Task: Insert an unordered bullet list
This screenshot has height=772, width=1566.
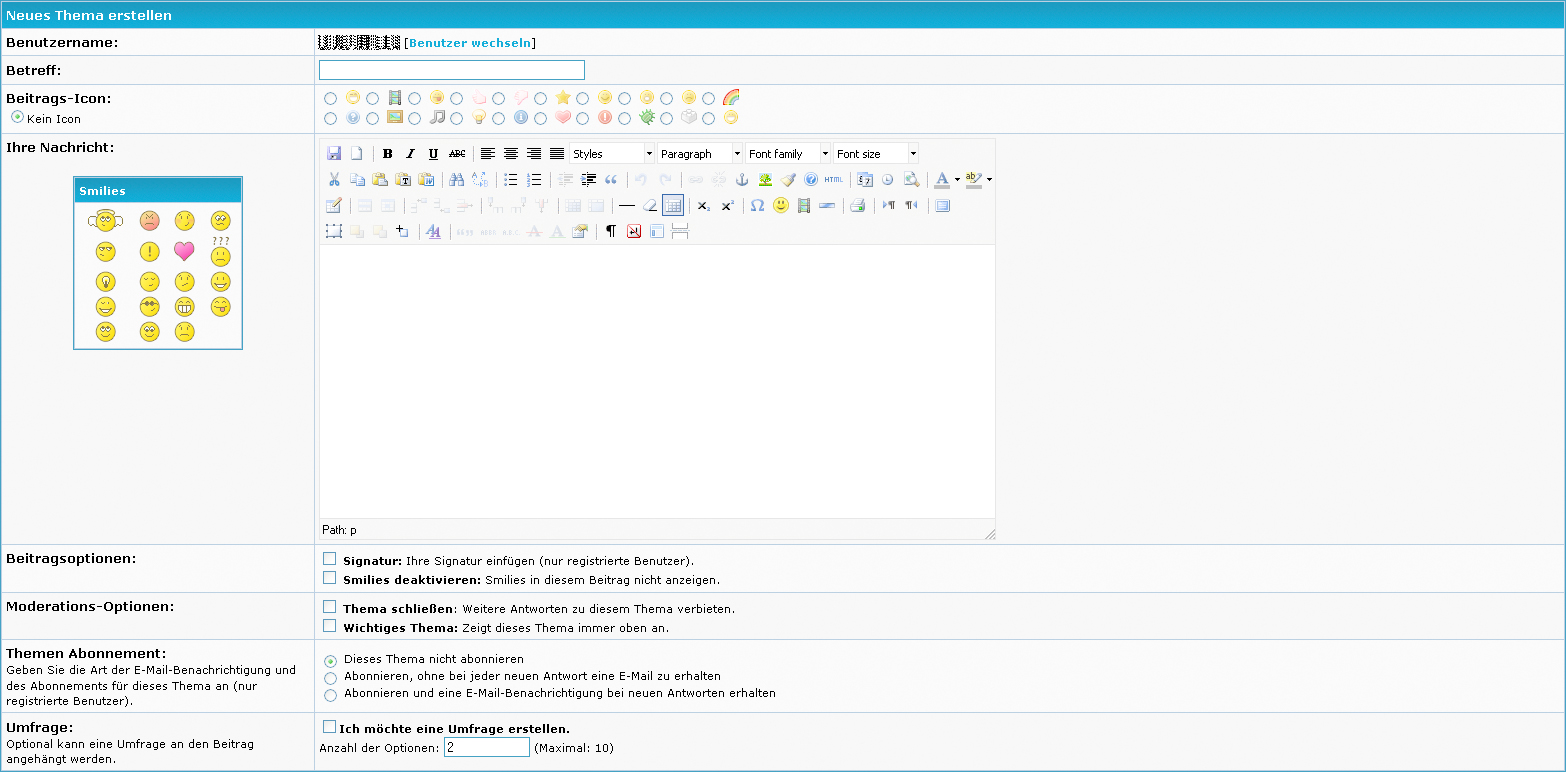Action: [510, 179]
